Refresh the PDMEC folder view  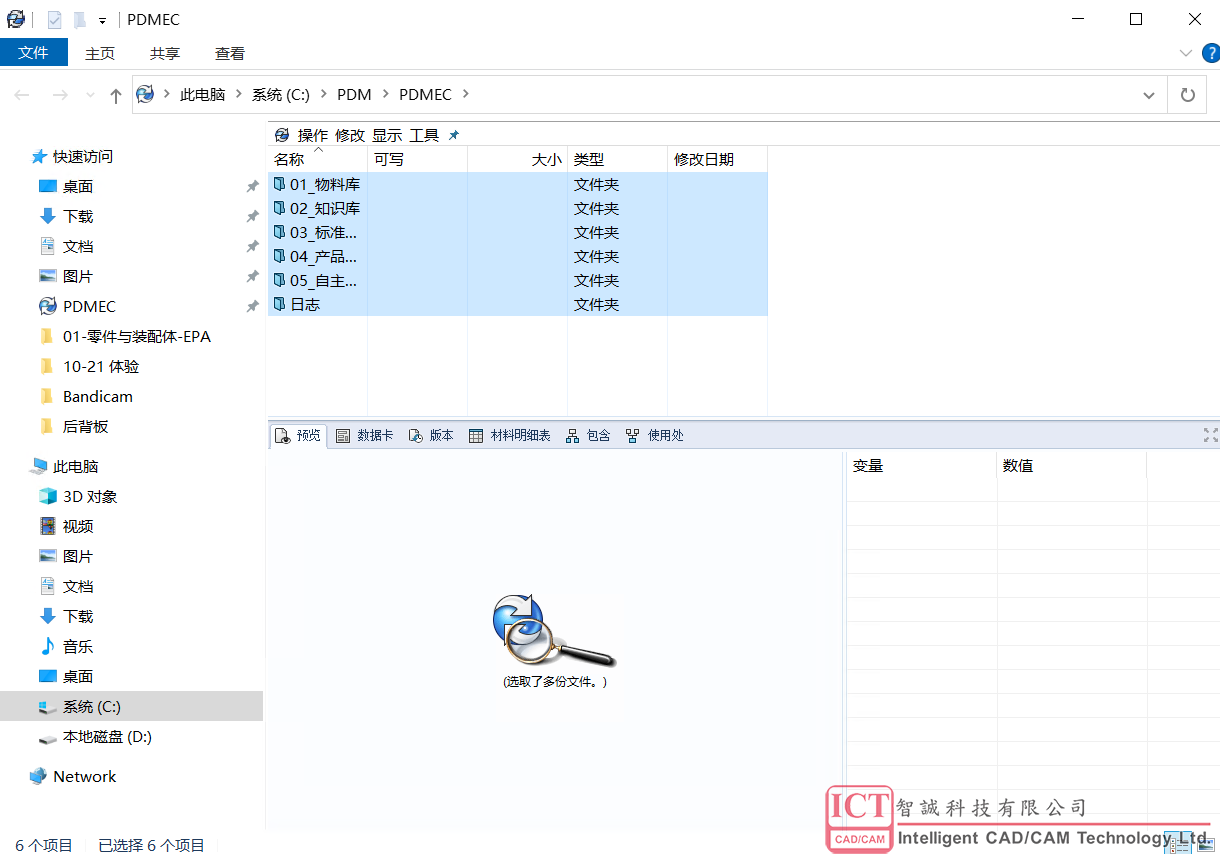point(1188,95)
